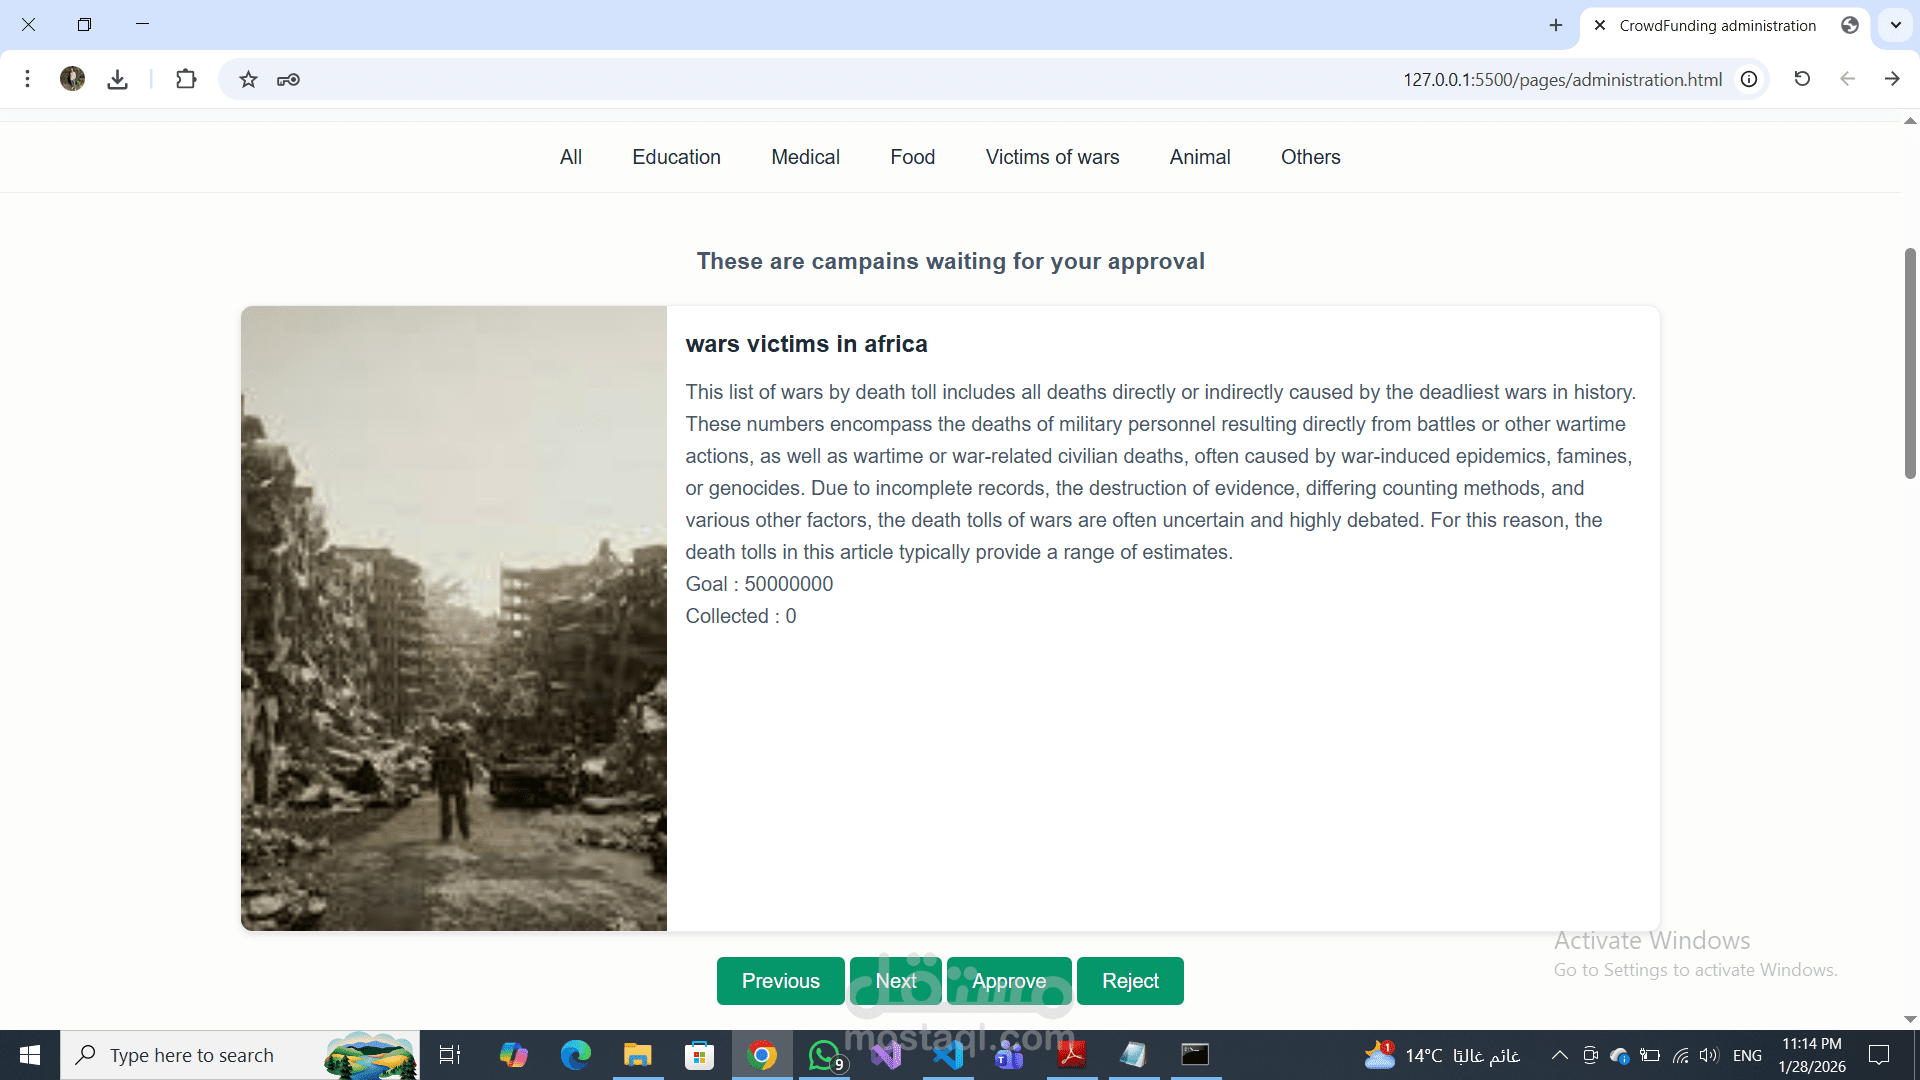
Task: Expand the tab search dropdown arrow
Action: (x=1895, y=25)
